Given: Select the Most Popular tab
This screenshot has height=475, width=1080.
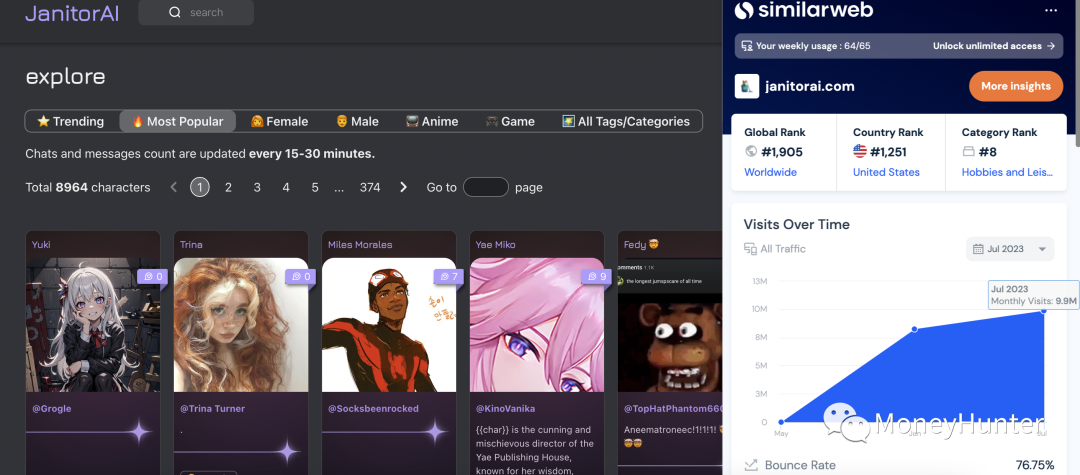Looking at the screenshot, I should (178, 121).
